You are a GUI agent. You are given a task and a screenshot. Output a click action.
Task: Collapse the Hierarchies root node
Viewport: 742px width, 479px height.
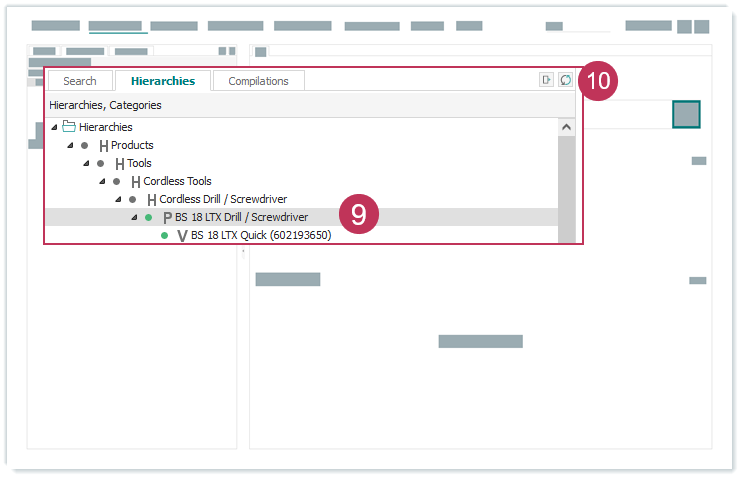54,127
